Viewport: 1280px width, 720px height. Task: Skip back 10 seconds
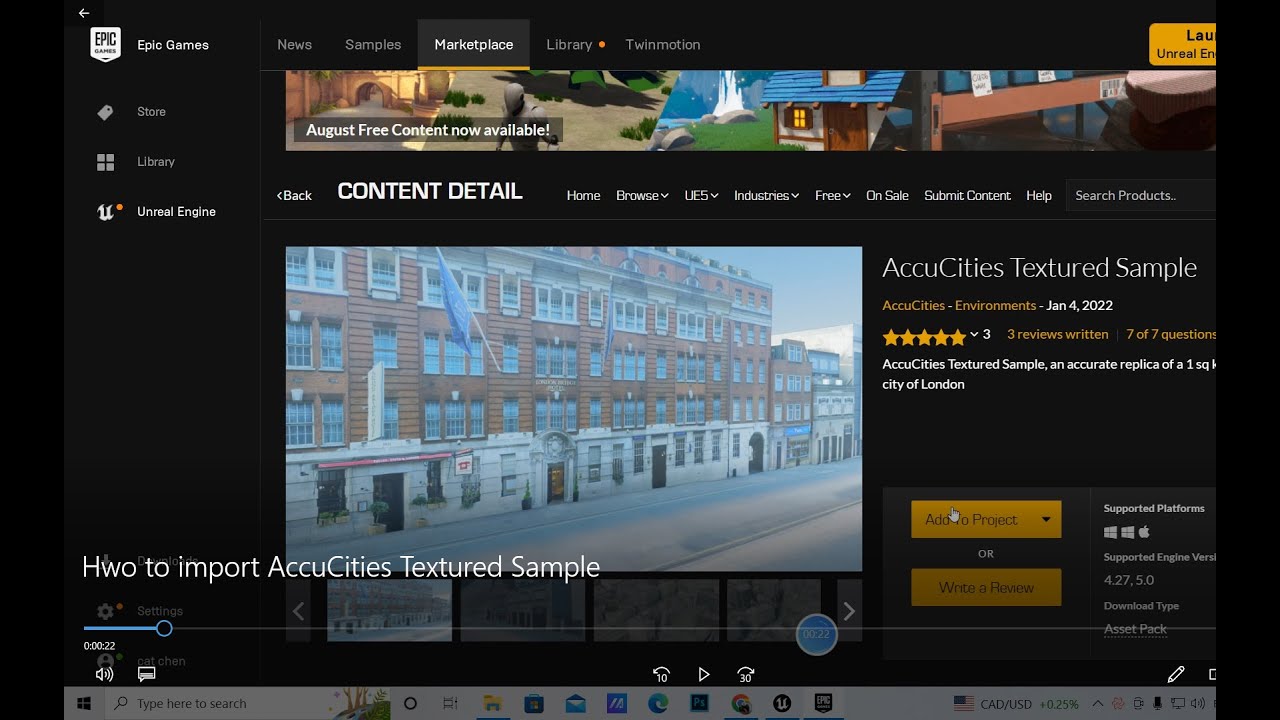tap(661, 675)
